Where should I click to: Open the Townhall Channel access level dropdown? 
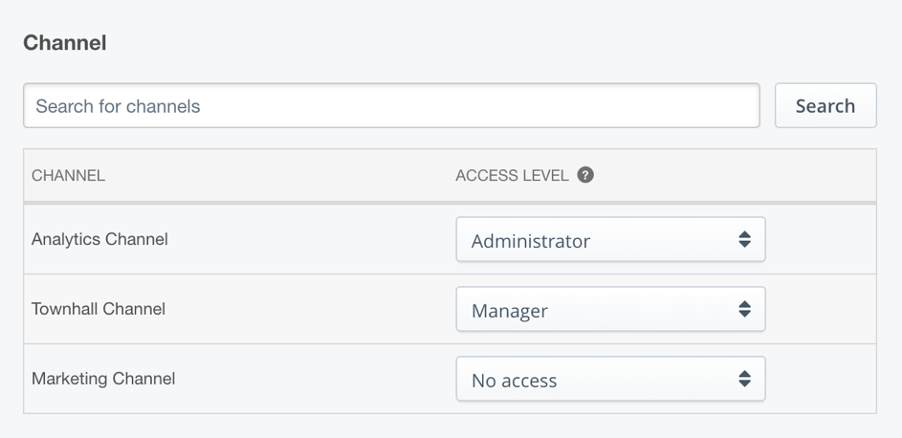(x=610, y=309)
